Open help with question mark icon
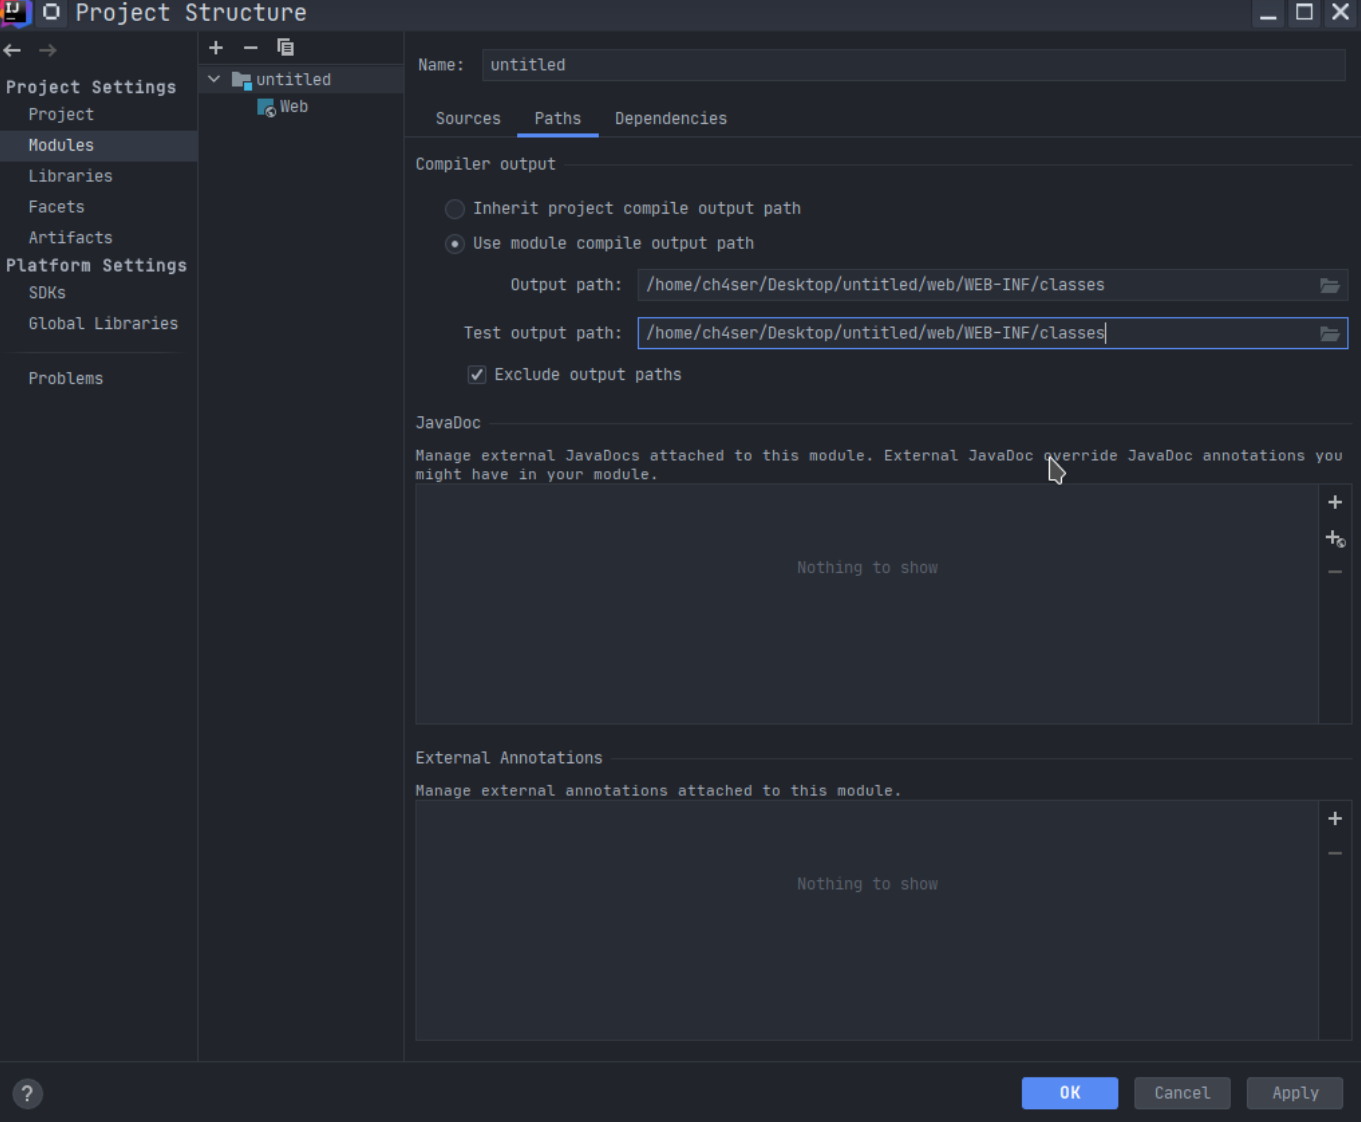This screenshot has height=1122, width=1361. click(x=27, y=1093)
